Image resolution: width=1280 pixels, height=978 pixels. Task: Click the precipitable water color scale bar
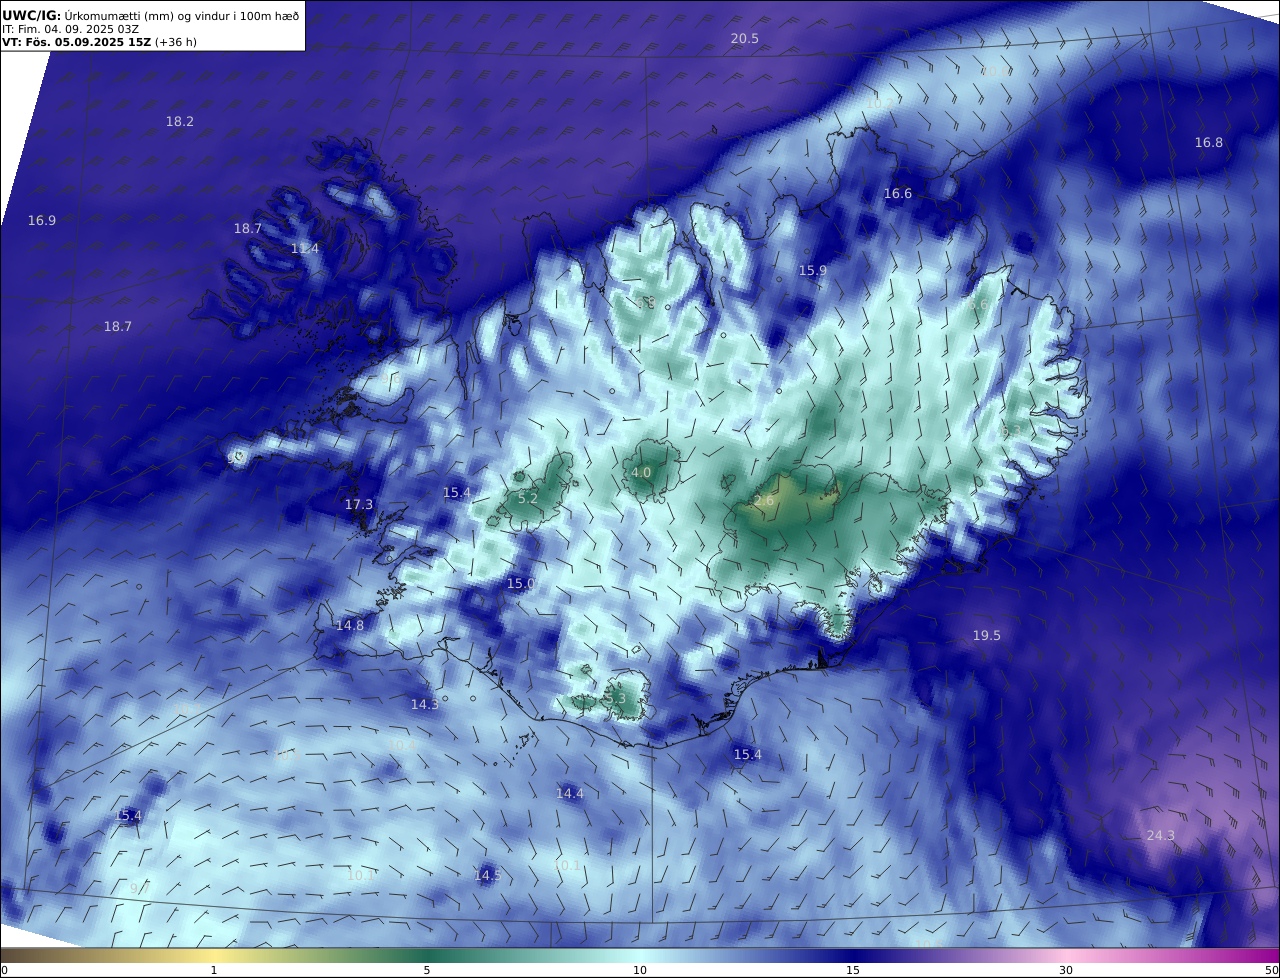click(x=640, y=955)
